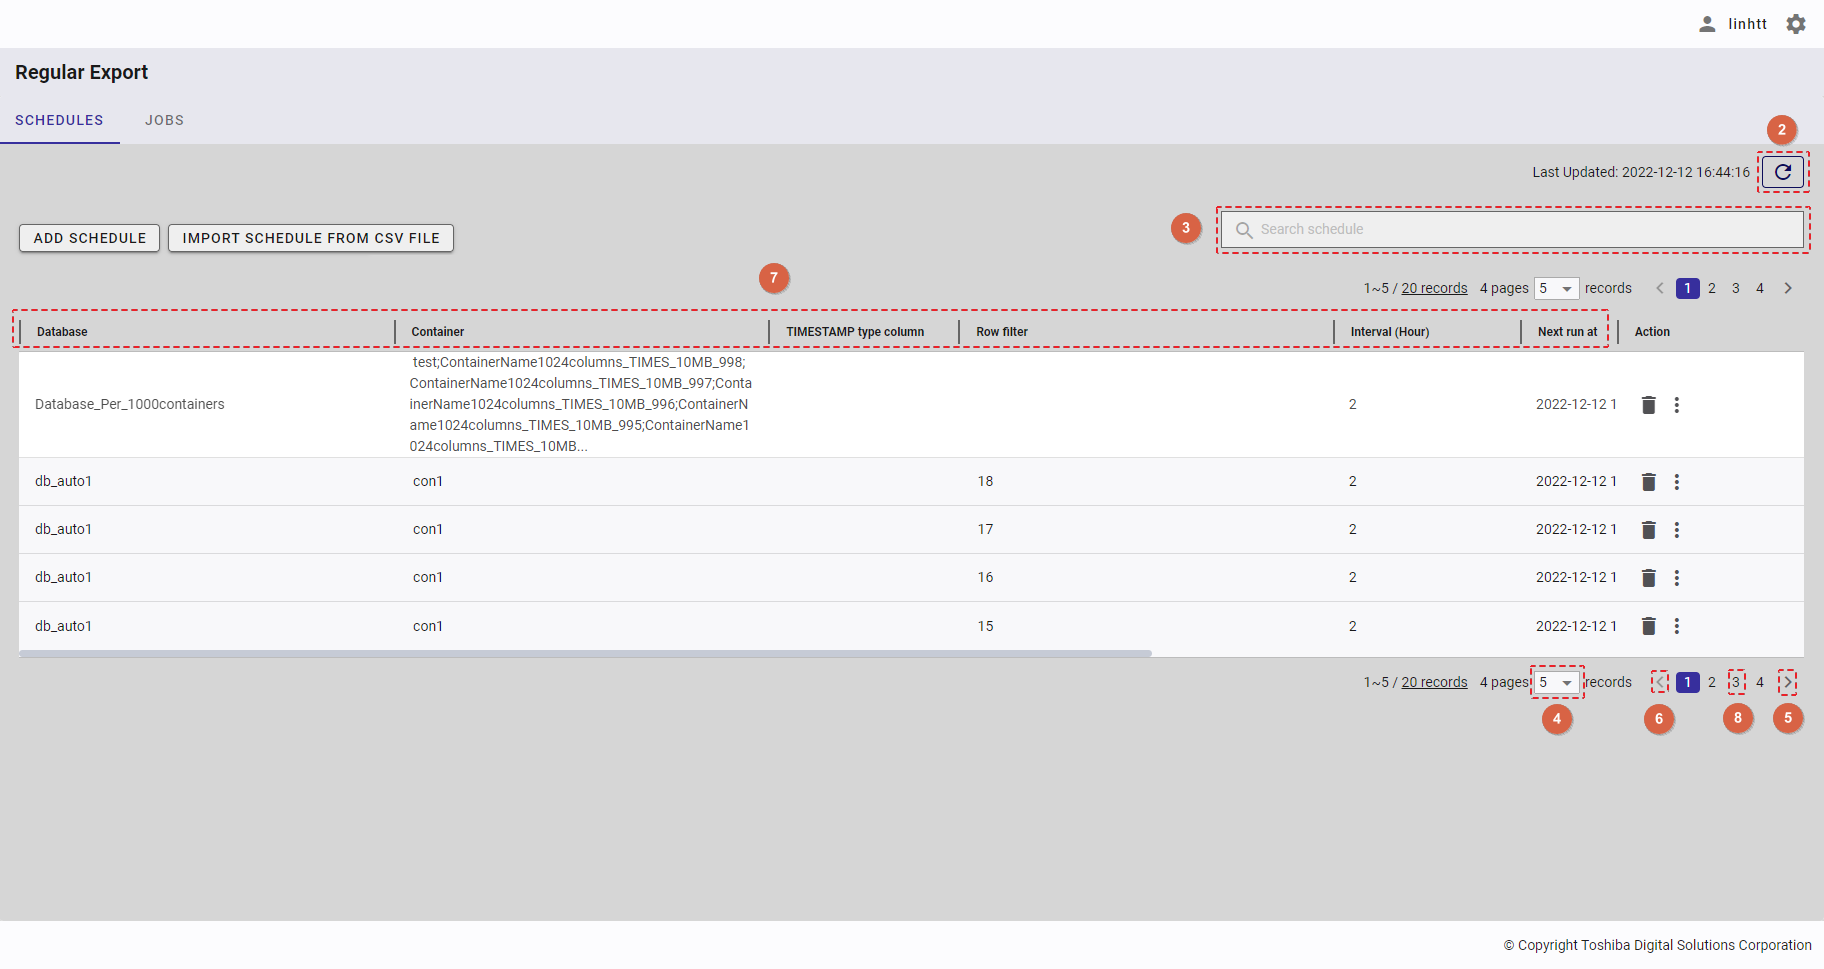Go to next page using bottom chevron

coord(1787,682)
